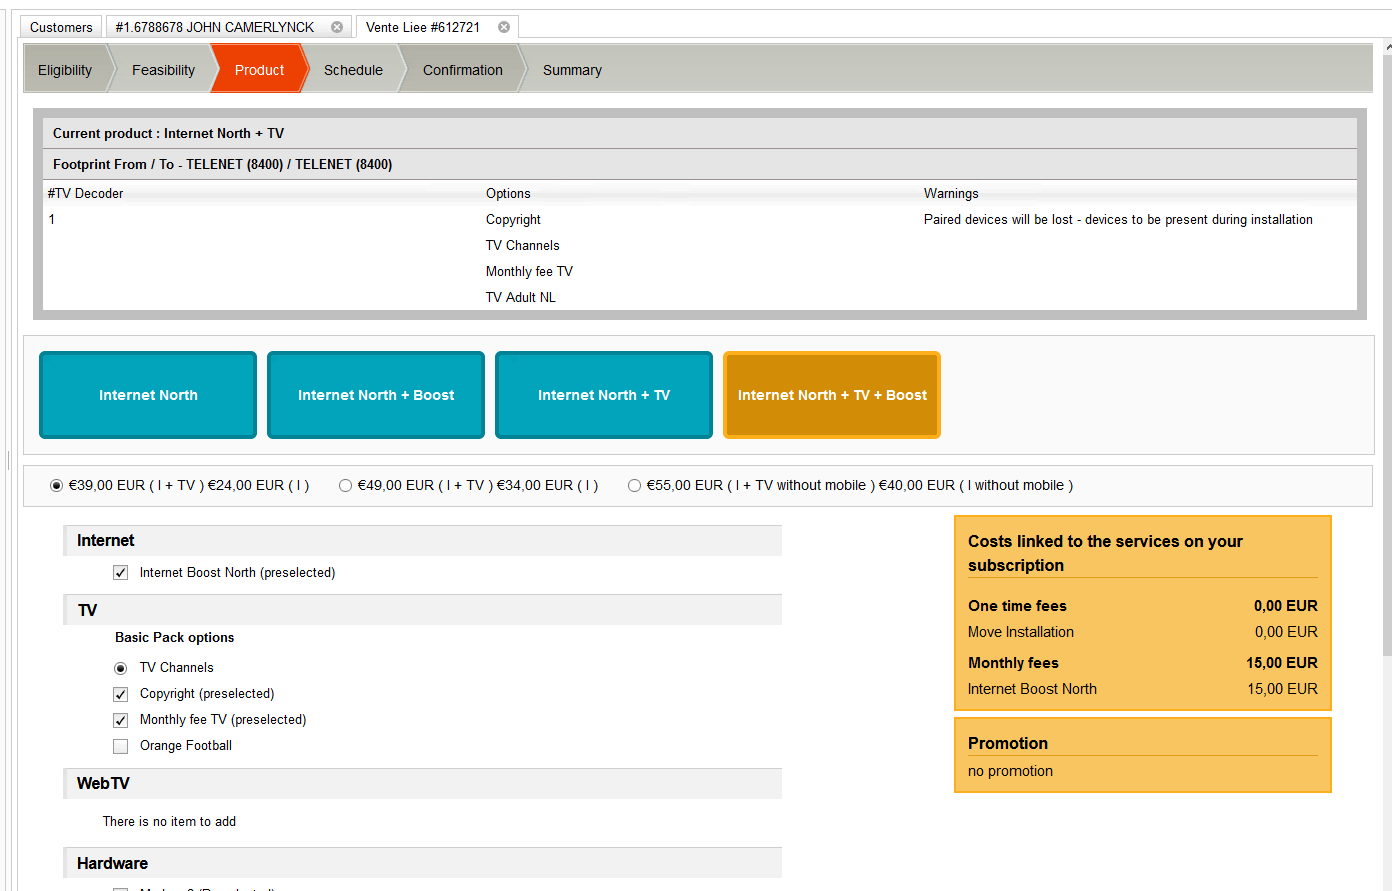Open the Summary step
Image resolution: width=1392 pixels, height=891 pixels.
tap(572, 70)
